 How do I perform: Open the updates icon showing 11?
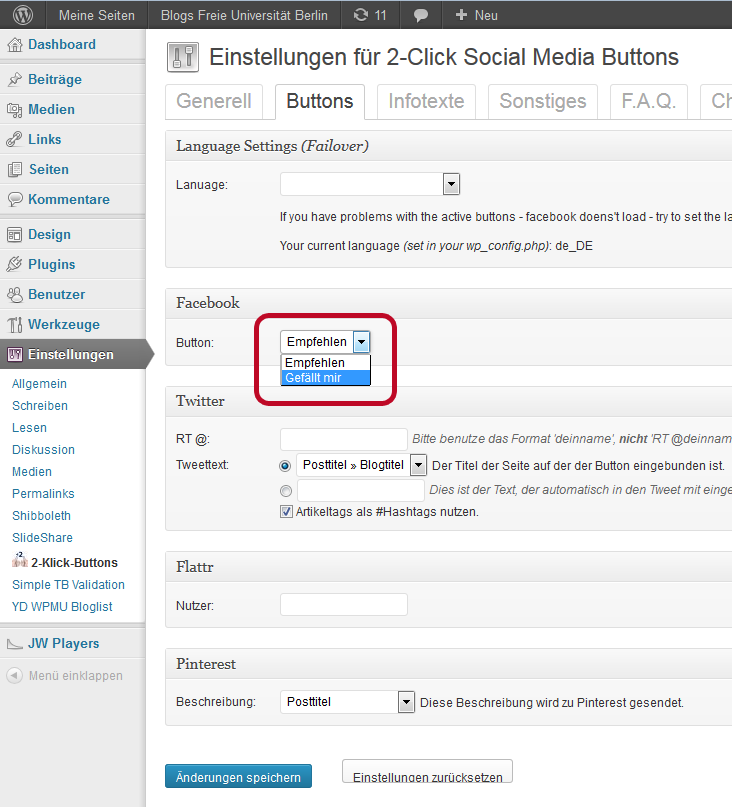[370, 15]
